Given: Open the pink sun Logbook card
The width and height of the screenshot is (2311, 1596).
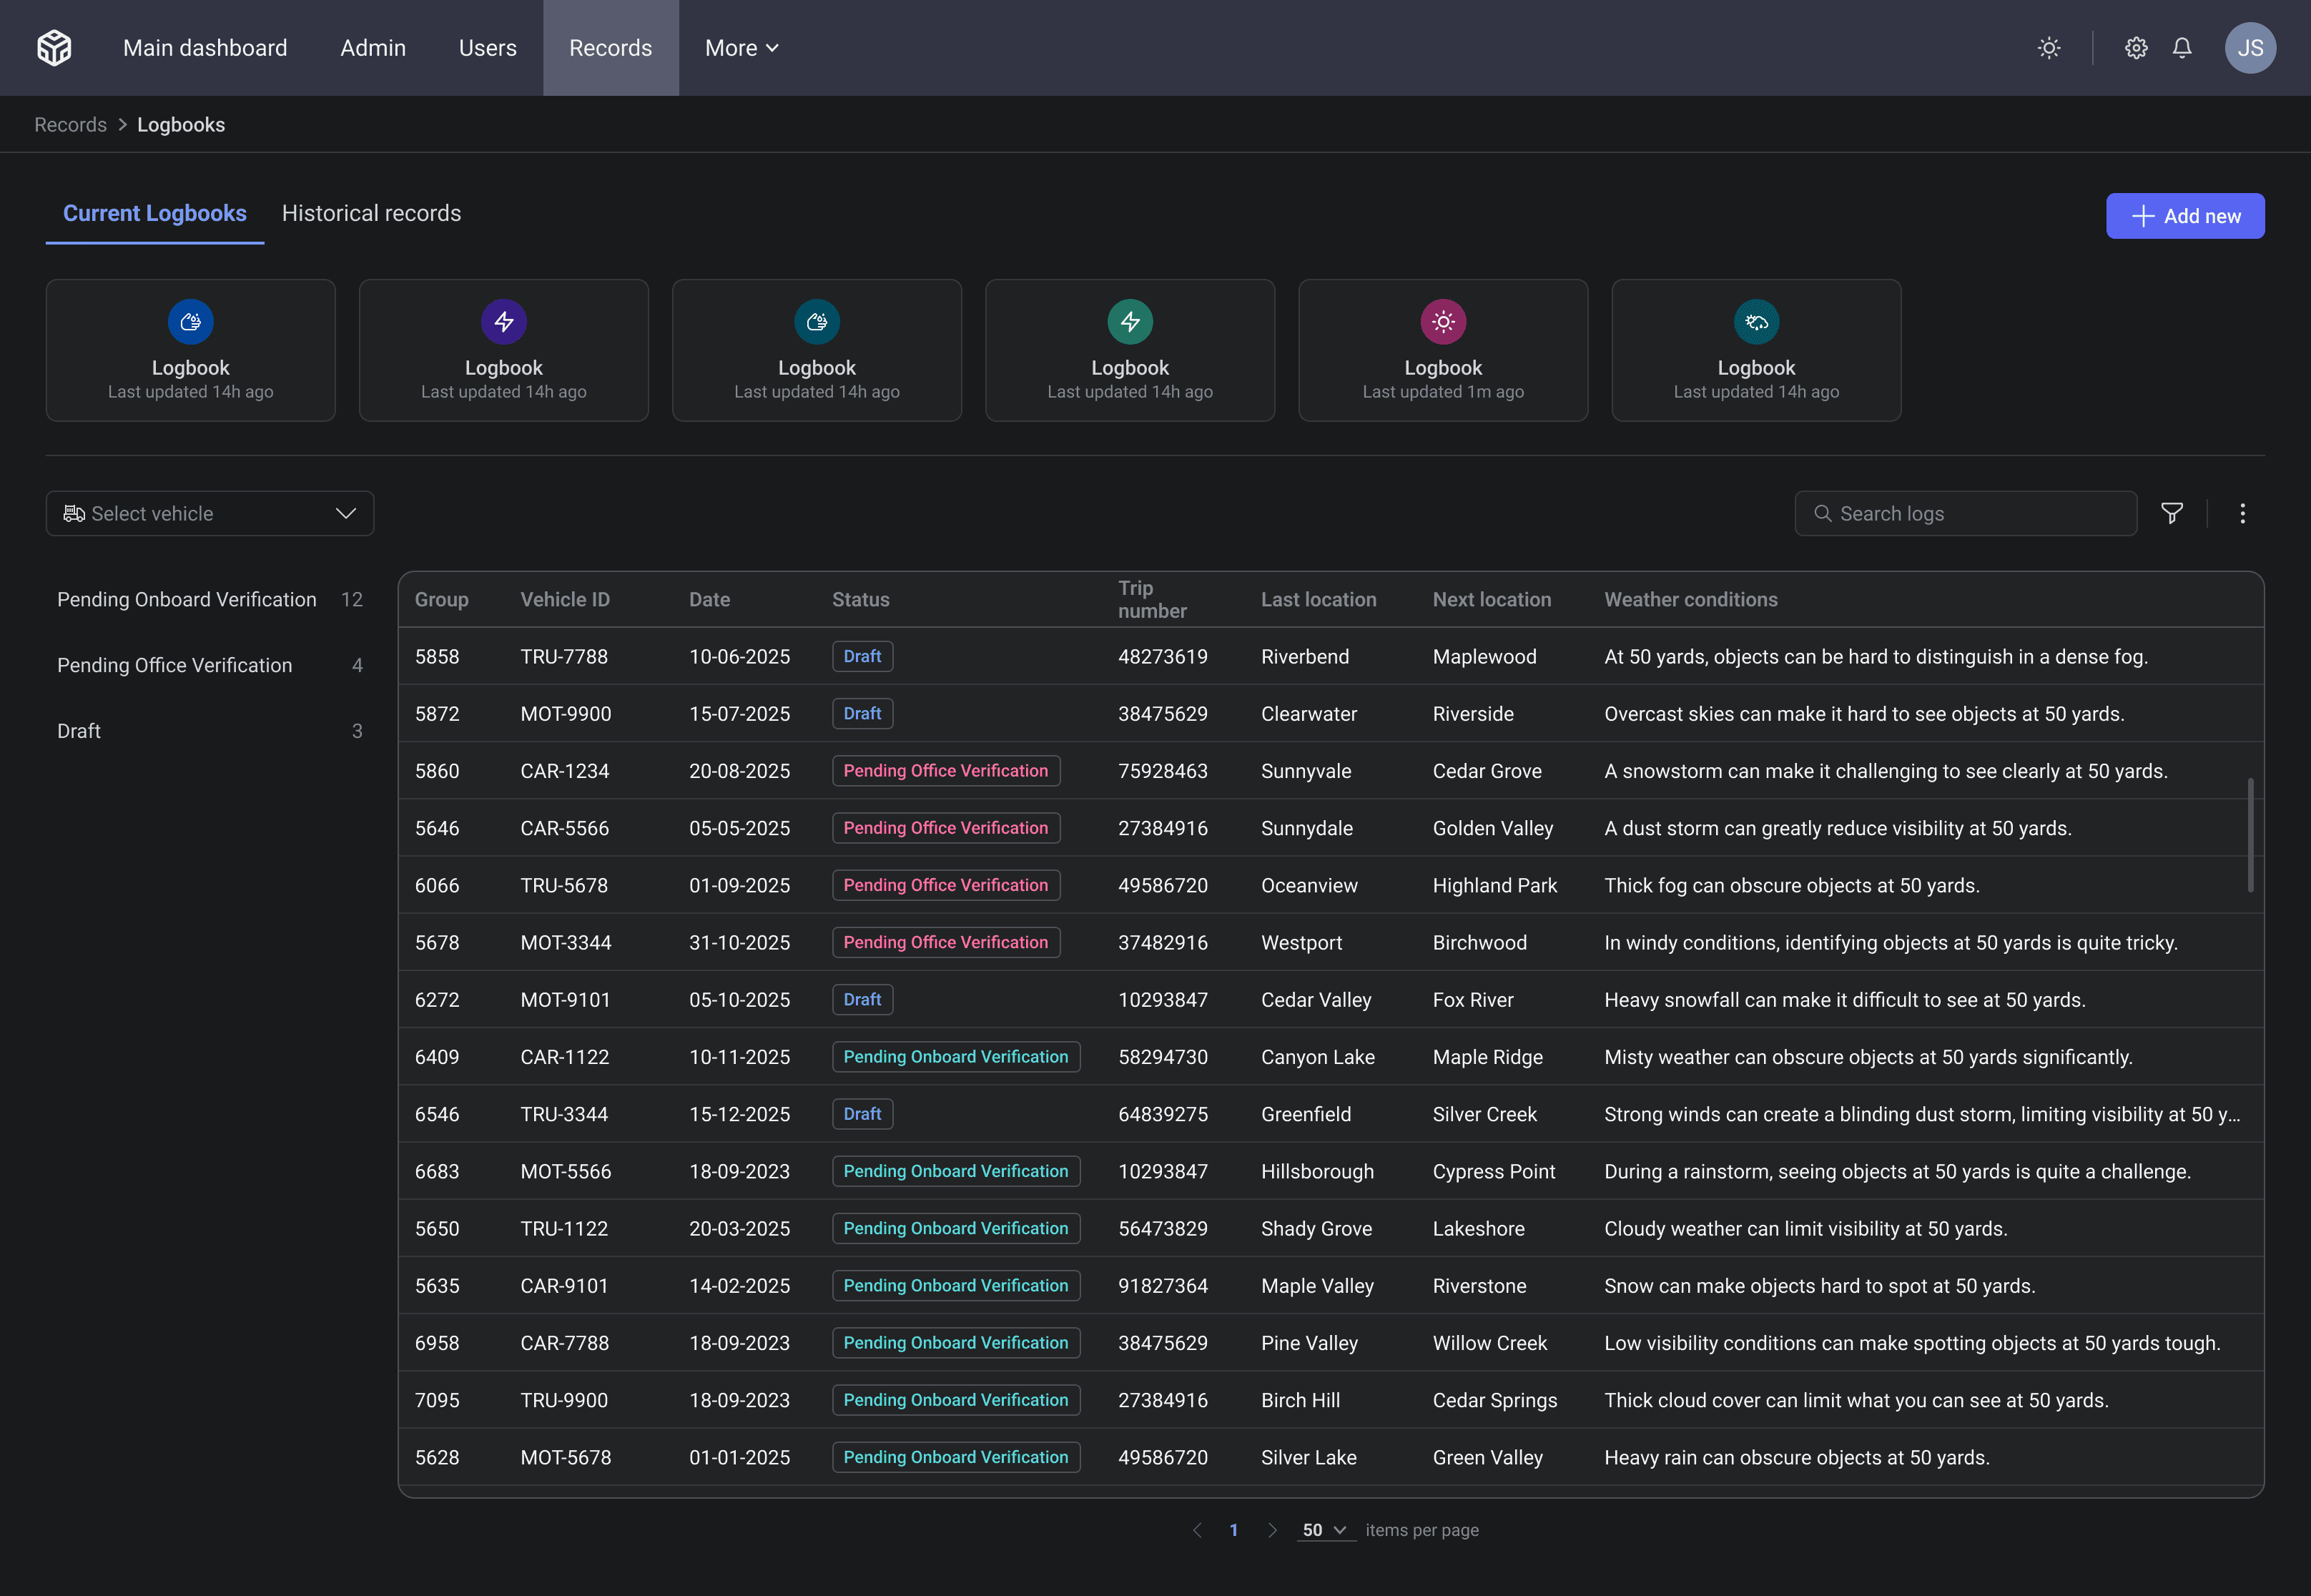Looking at the screenshot, I should tap(1442, 350).
